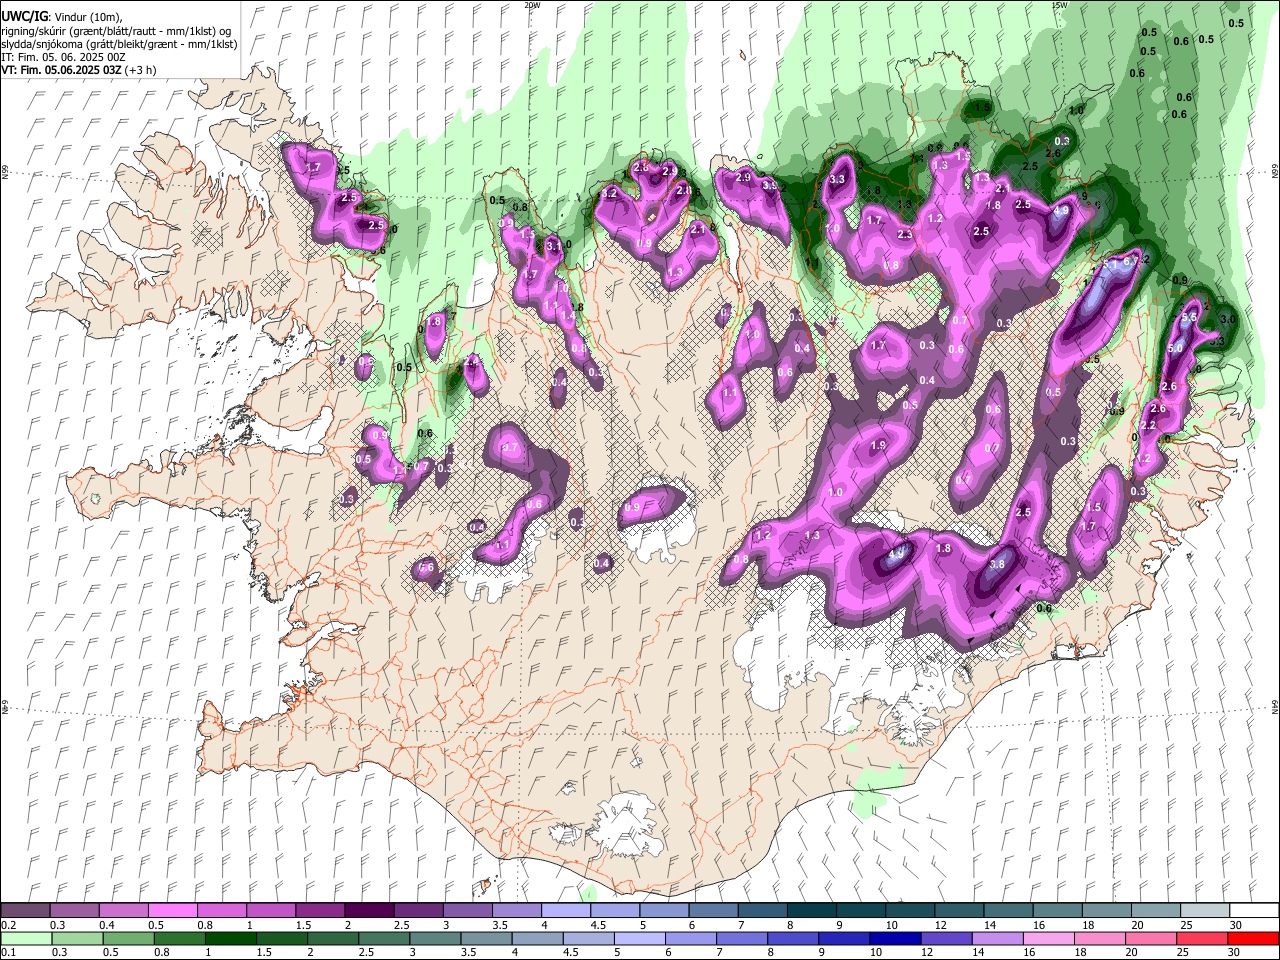Pick upper scale swatch between 2 and 2.5
Screen dimensions: 1280x960
pyautogui.click(x=368, y=910)
